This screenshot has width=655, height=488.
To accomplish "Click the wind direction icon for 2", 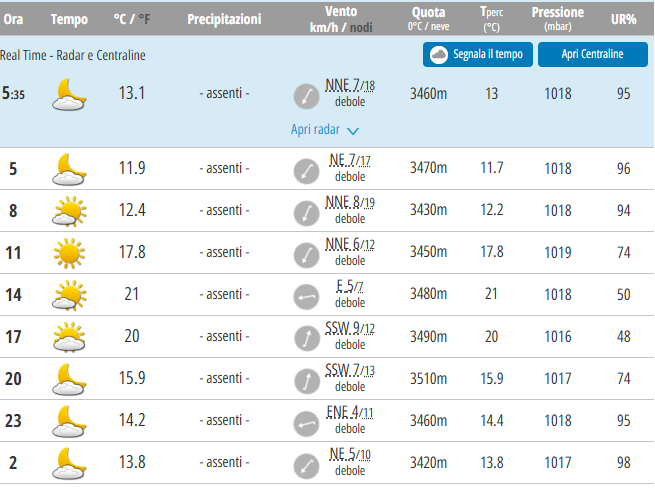I will coord(306,464).
